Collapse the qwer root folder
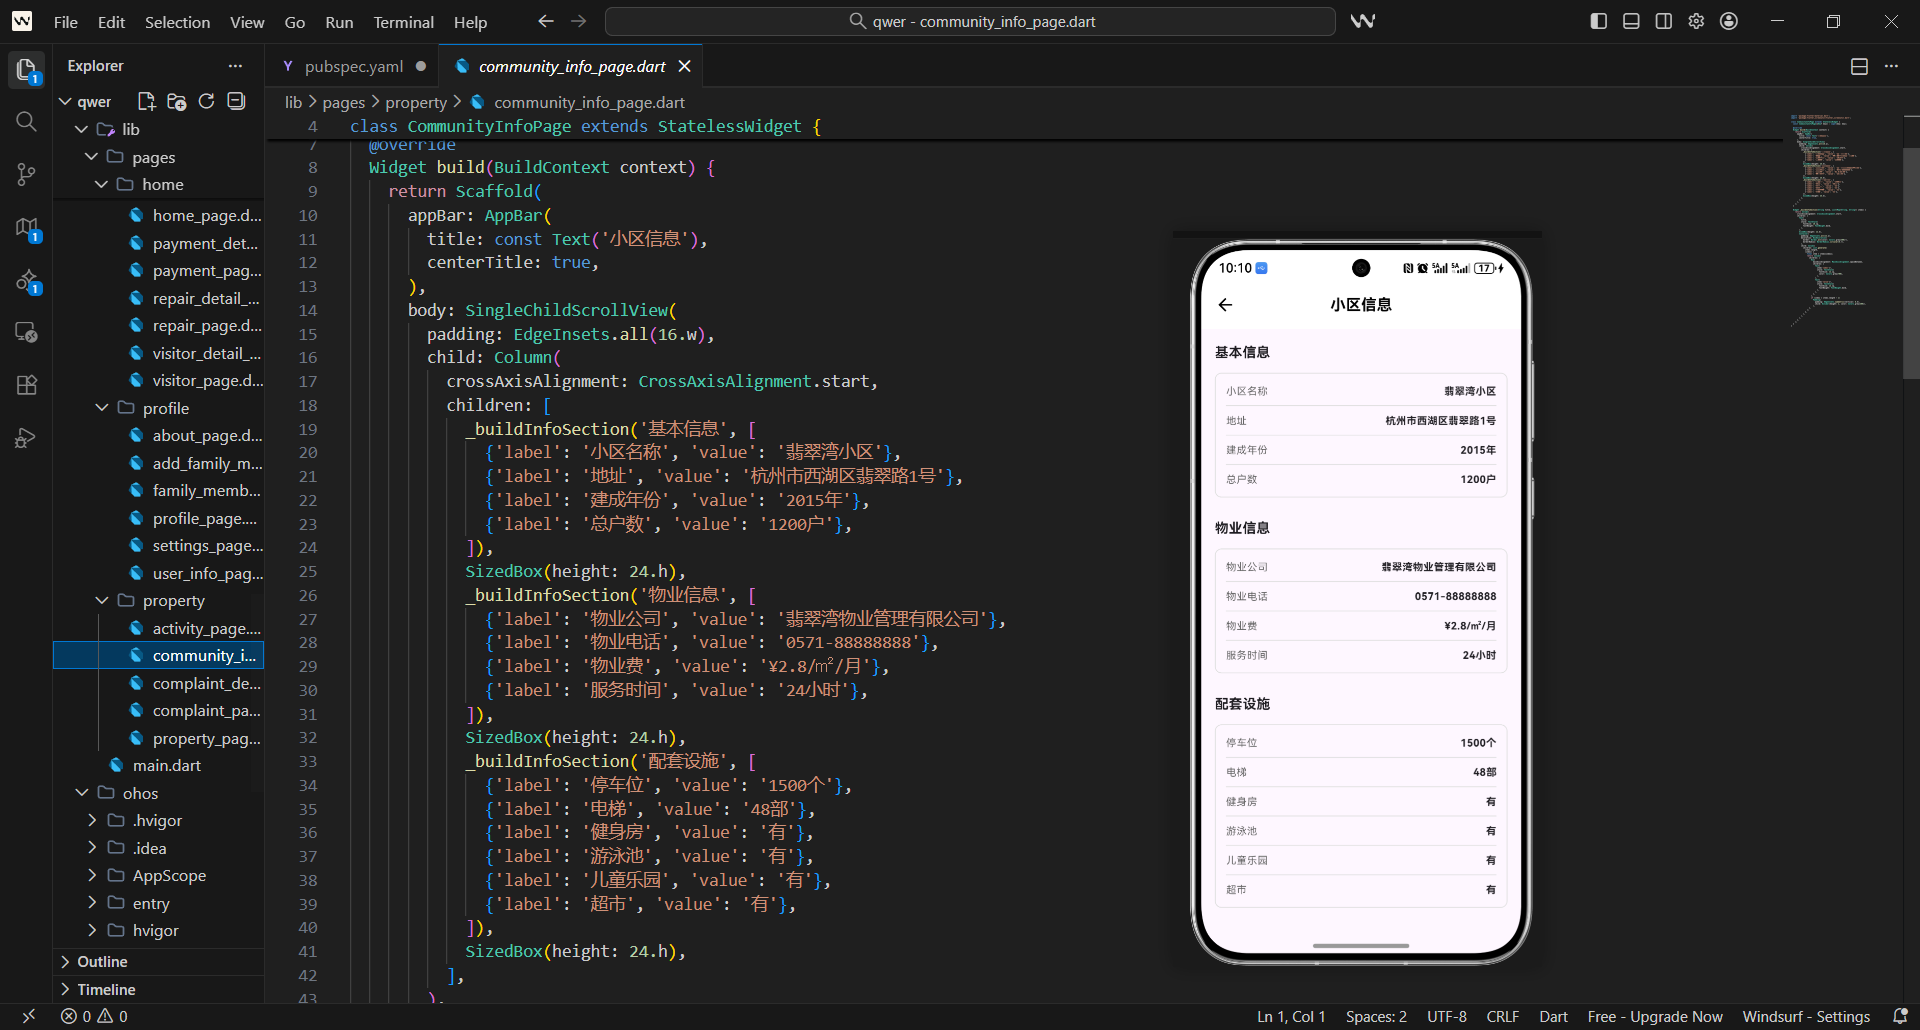 (x=66, y=102)
